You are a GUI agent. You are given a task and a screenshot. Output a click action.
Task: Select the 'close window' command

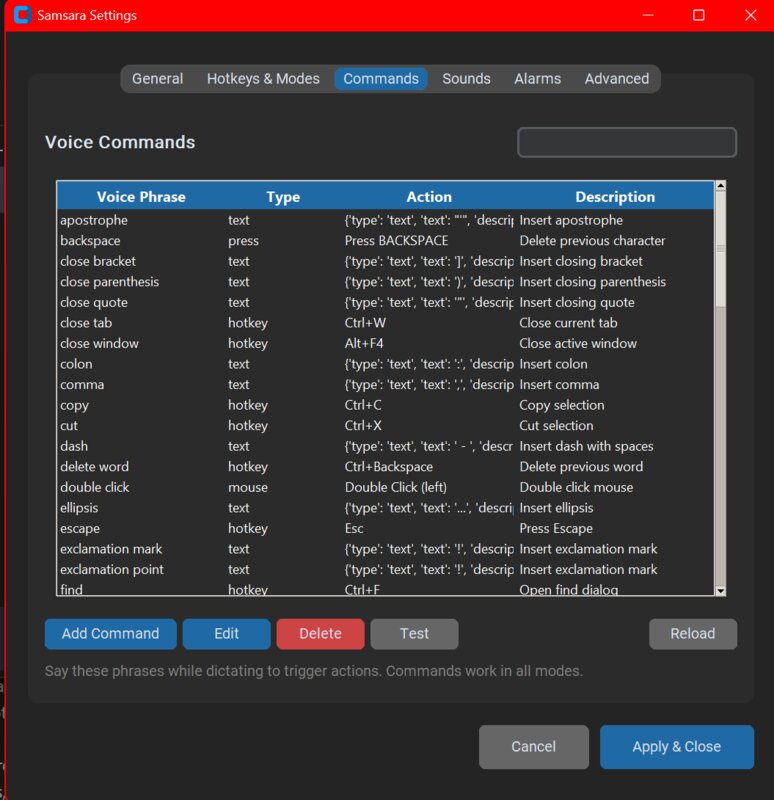tap(385, 343)
